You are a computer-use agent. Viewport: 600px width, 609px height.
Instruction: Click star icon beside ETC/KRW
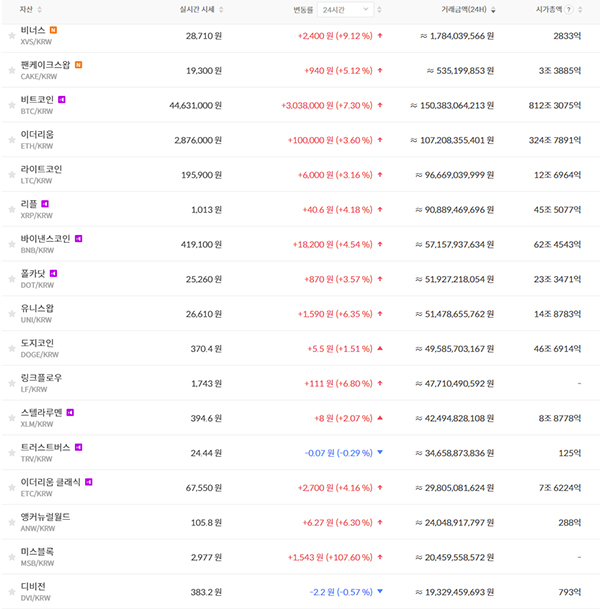click(x=12, y=488)
